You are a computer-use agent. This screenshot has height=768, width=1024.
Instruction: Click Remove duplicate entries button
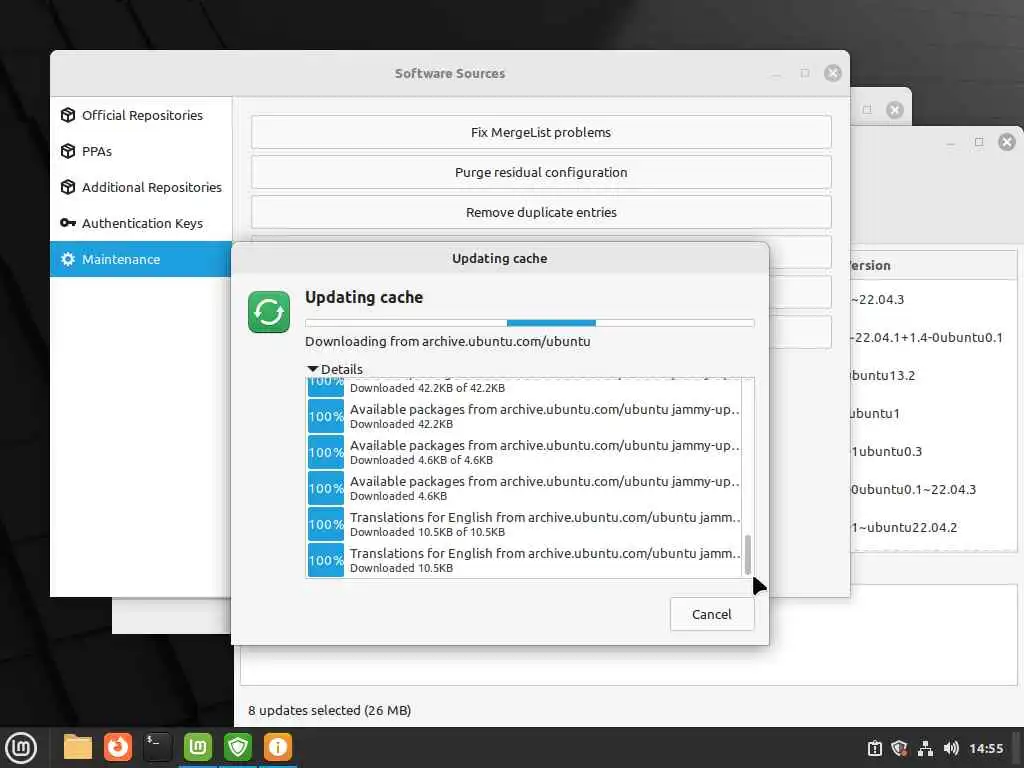coord(541,212)
